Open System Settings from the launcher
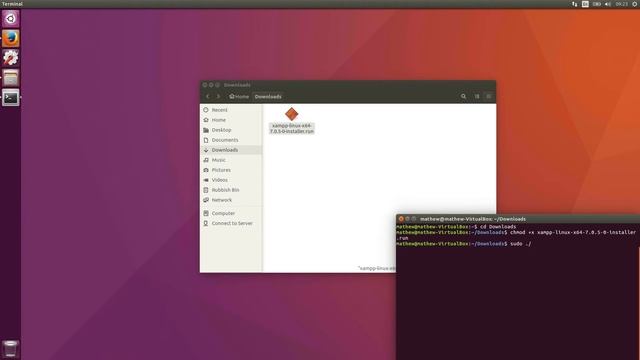Screen dimensions: 640x360 [11, 58]
